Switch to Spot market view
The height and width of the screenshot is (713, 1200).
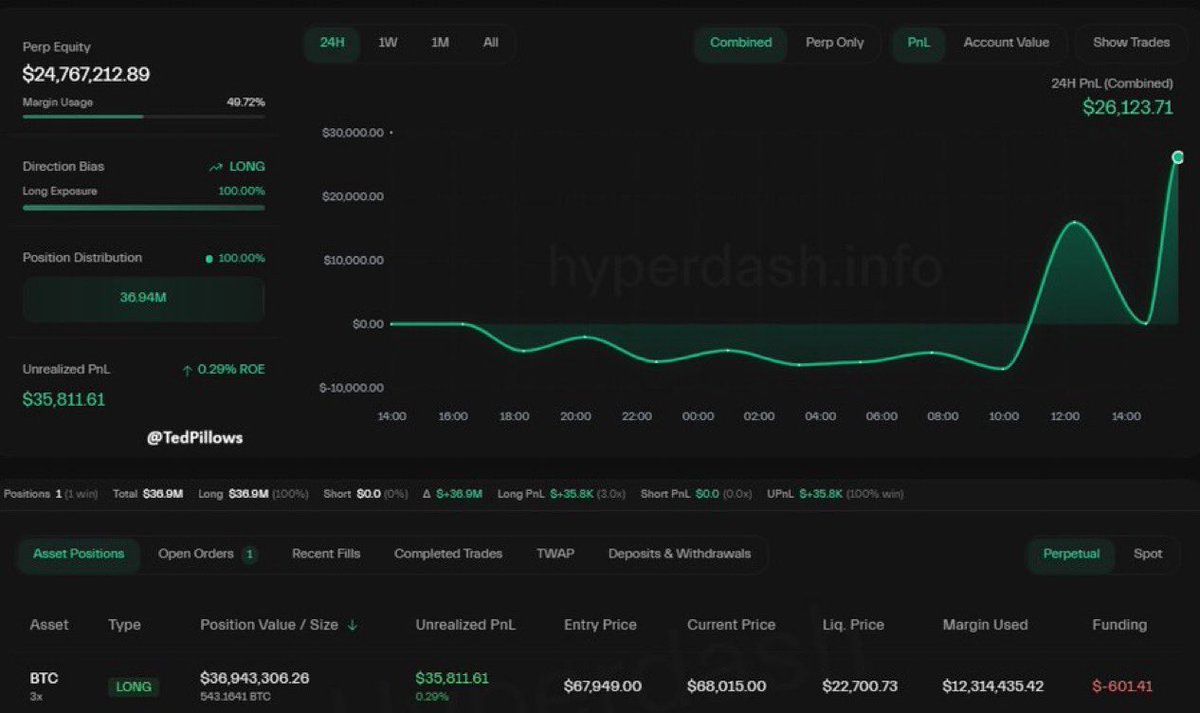1148,554
